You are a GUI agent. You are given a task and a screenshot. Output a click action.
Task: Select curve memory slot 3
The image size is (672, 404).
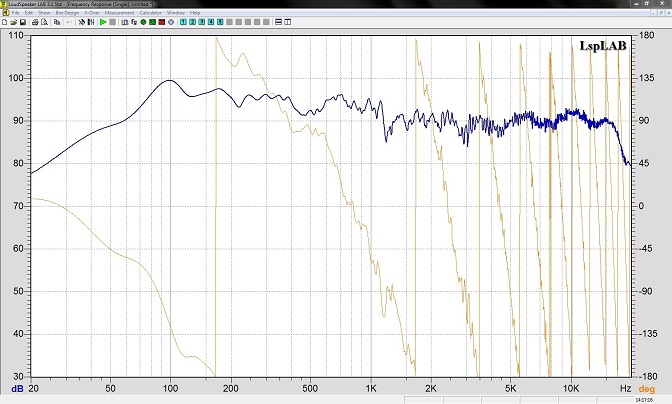click(x=201, y=22)
